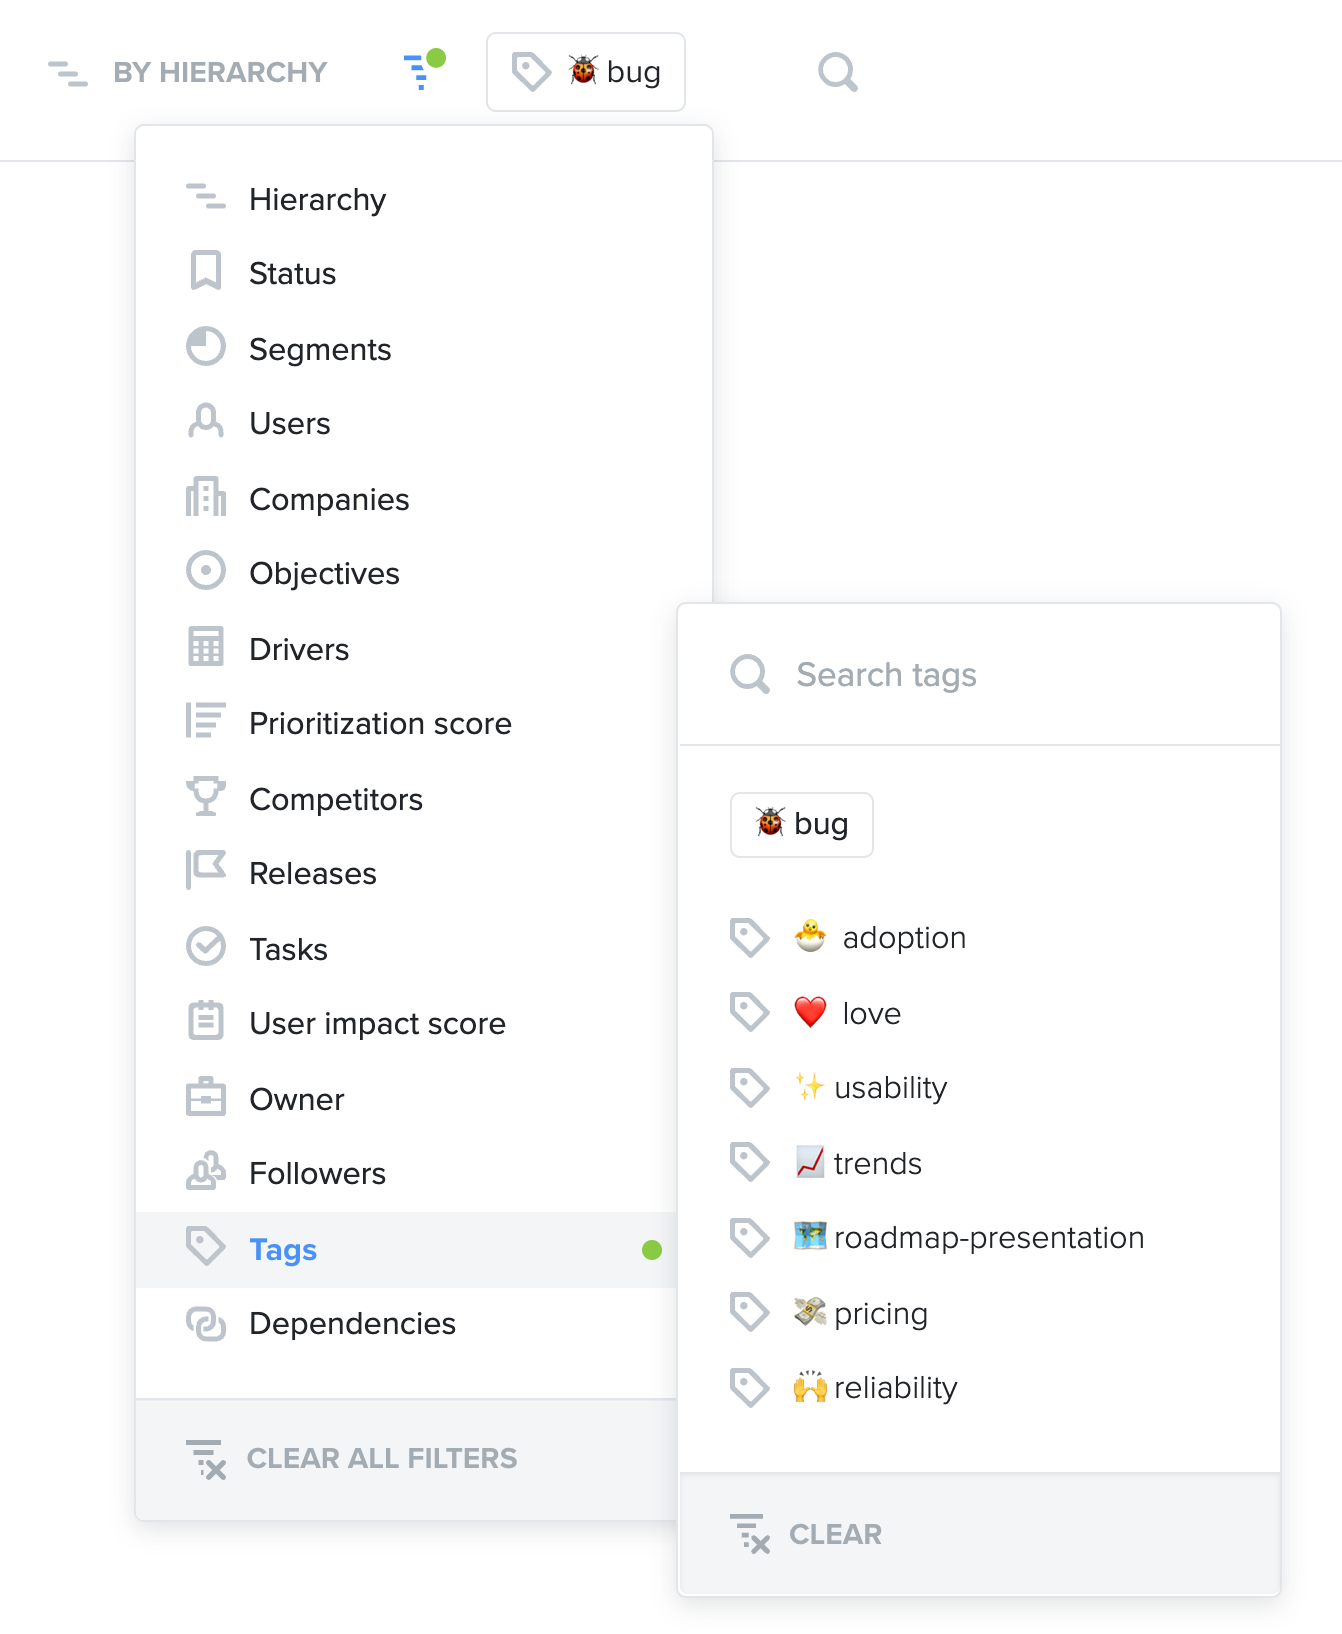Click the Releases flag icon

(206, 871)
